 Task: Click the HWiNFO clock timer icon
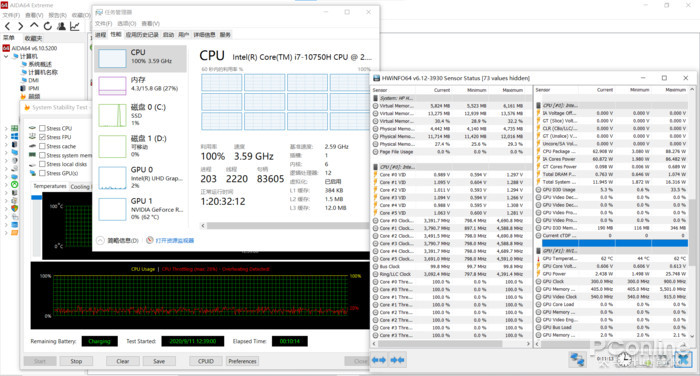click(625, 359)
